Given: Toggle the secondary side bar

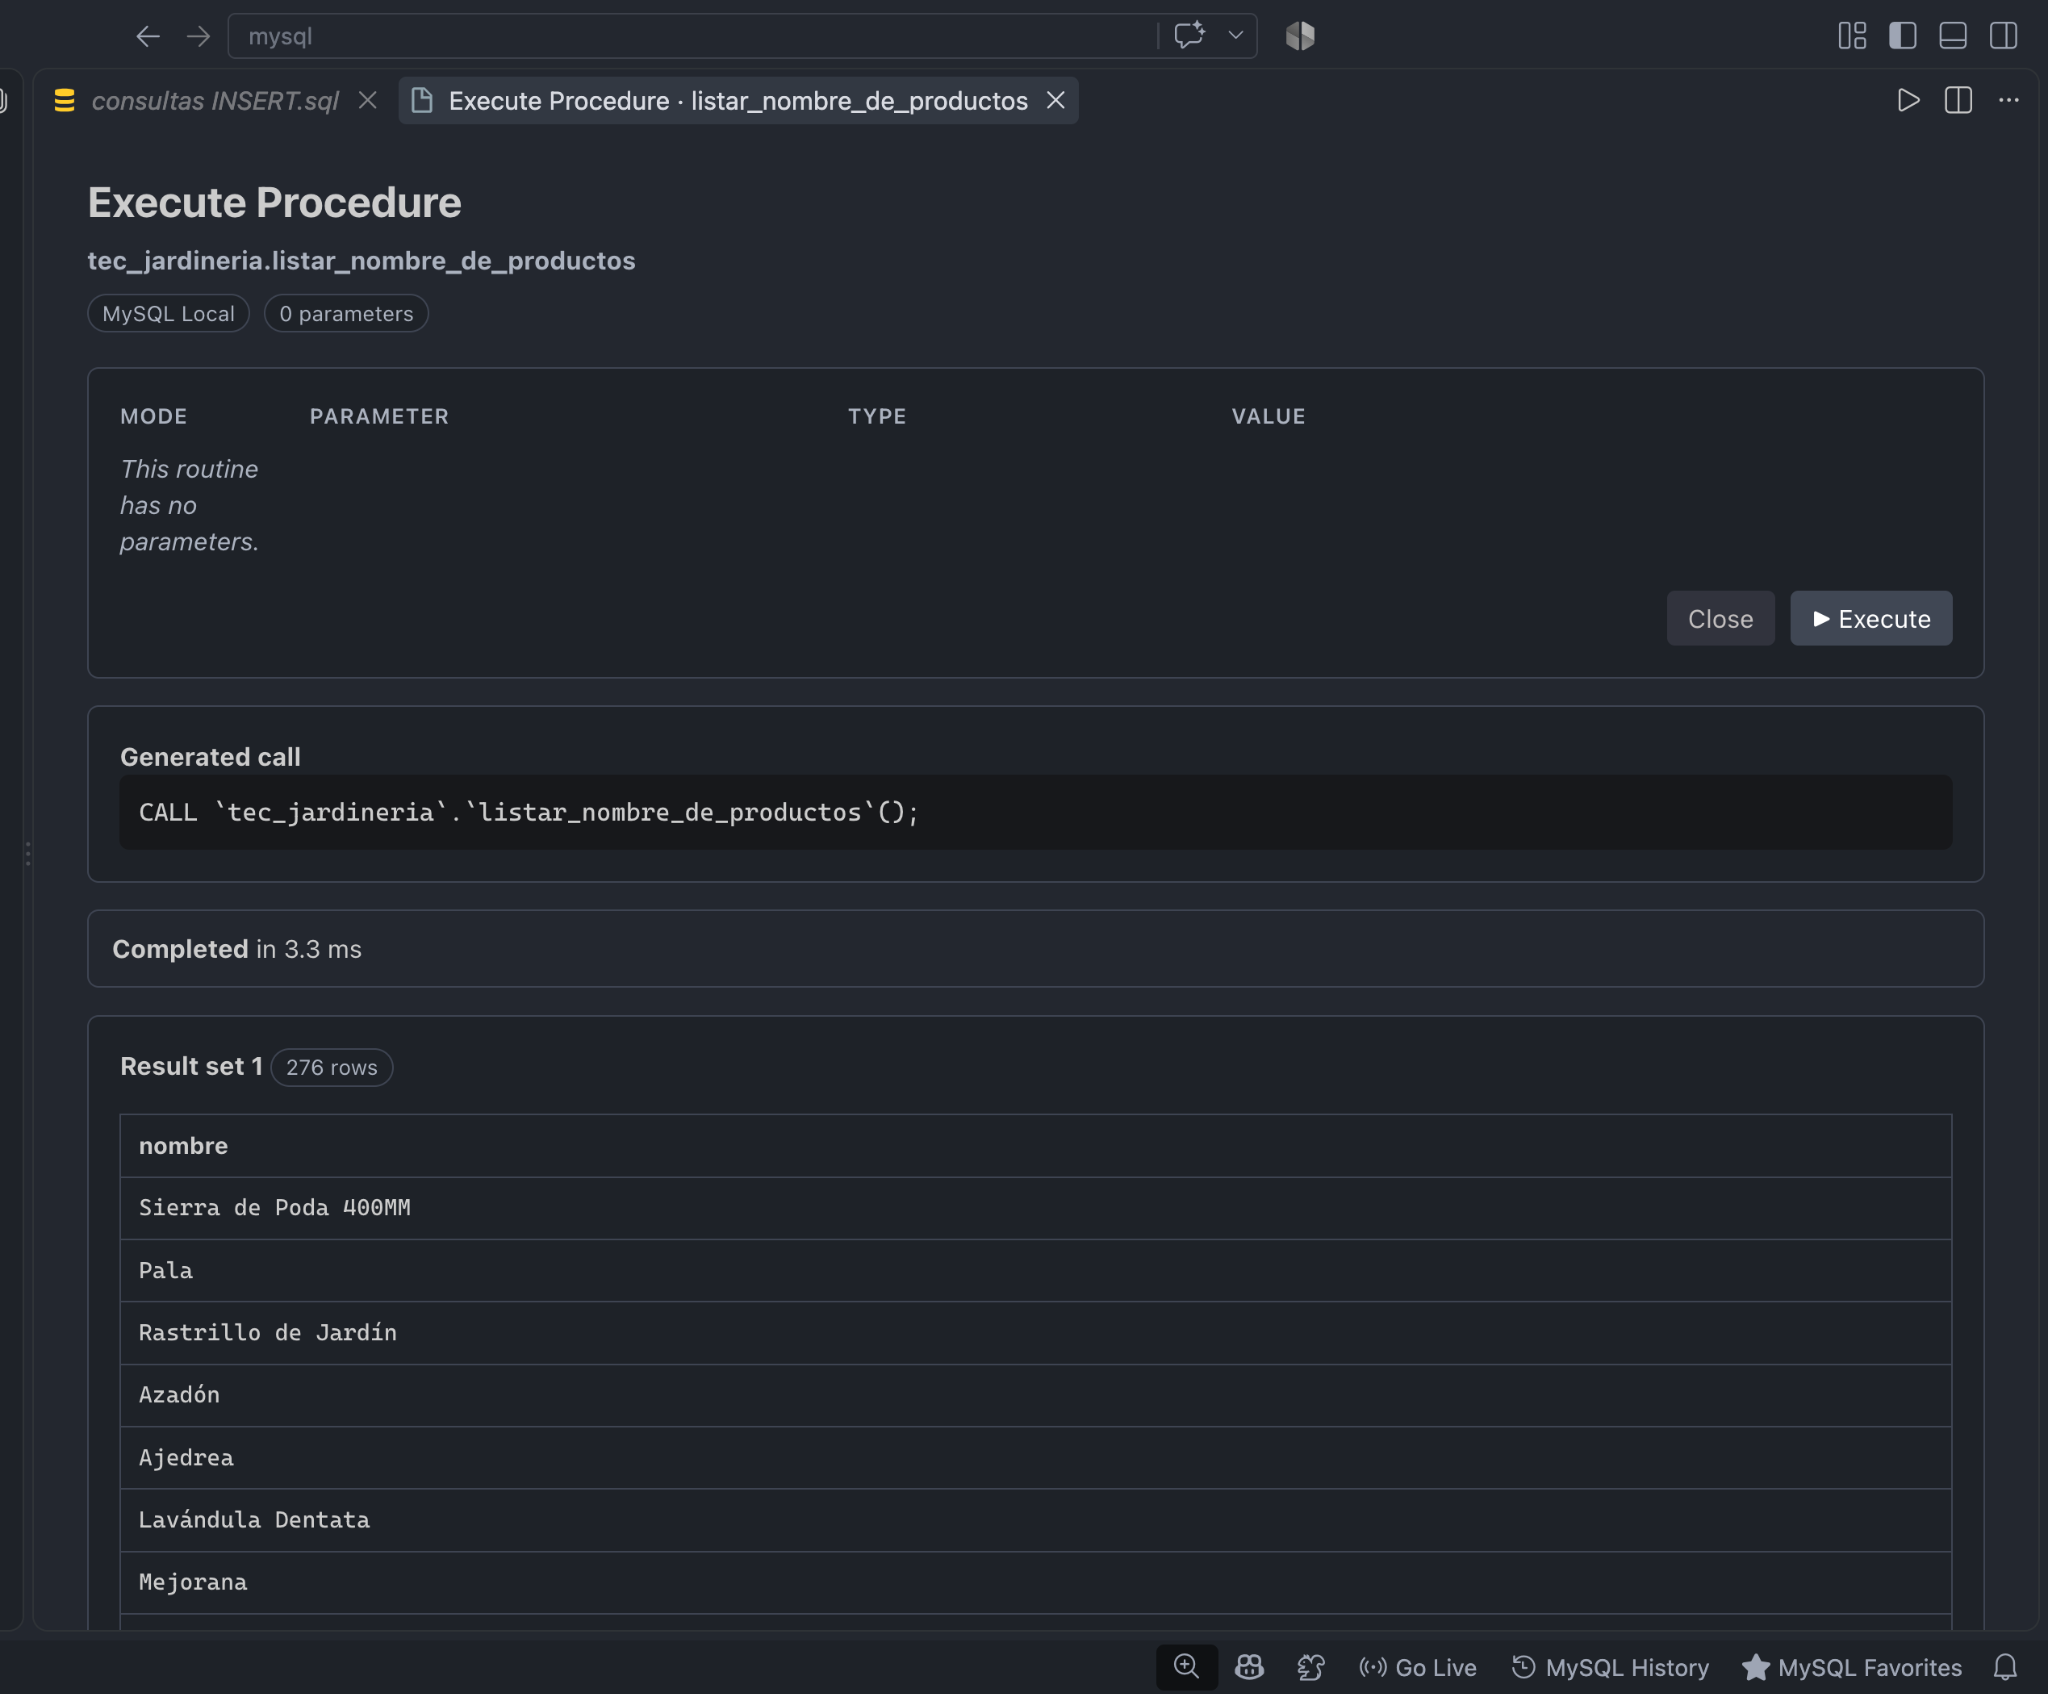Looking at the screenshot, I should pyautogui.click(x=2003, y=36).
